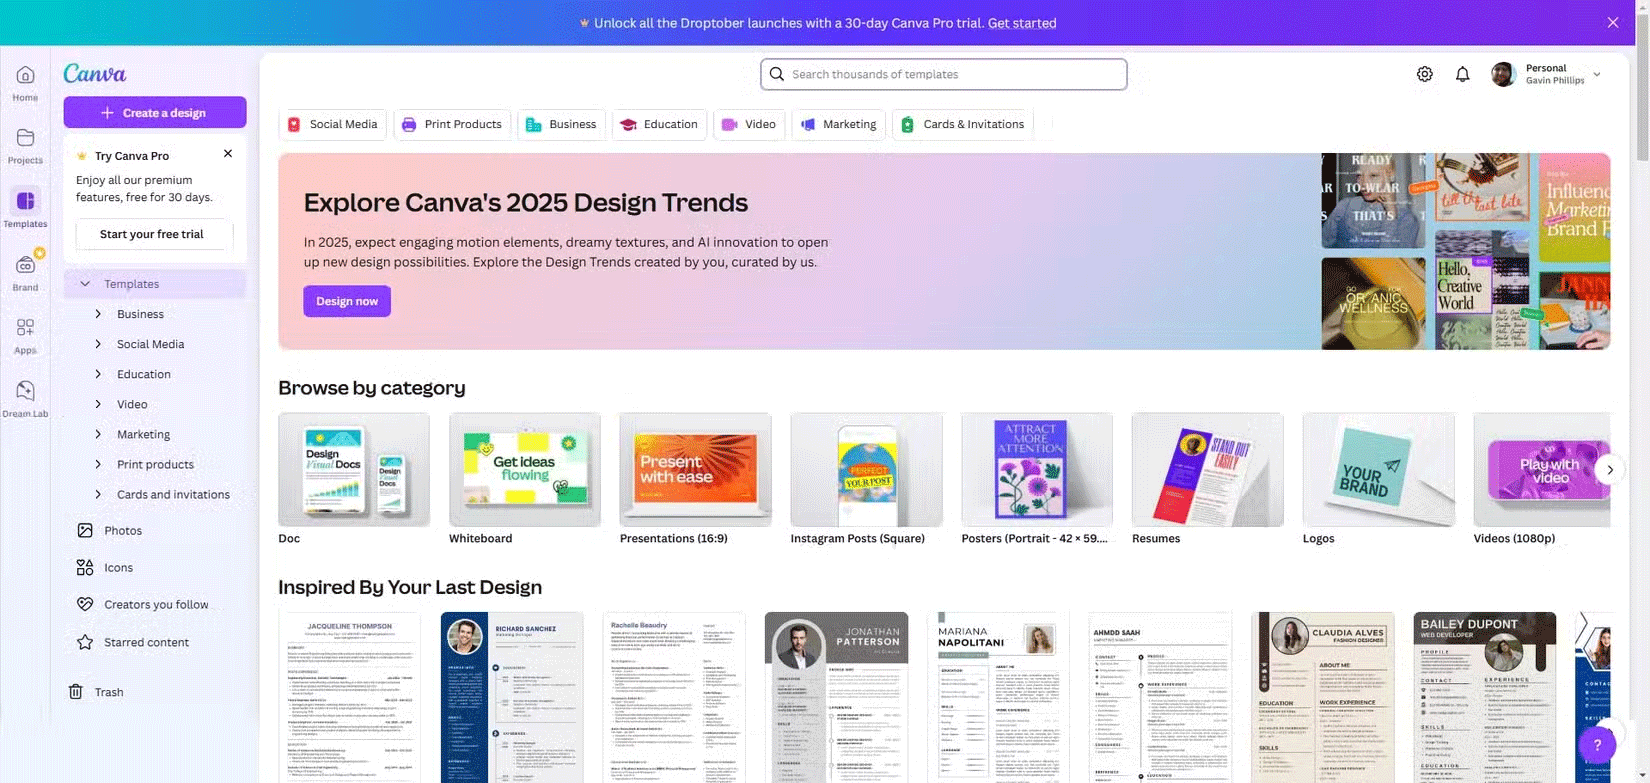Select the Business category chip
The height and width of the screenshot is (783, 1650).
561,124
